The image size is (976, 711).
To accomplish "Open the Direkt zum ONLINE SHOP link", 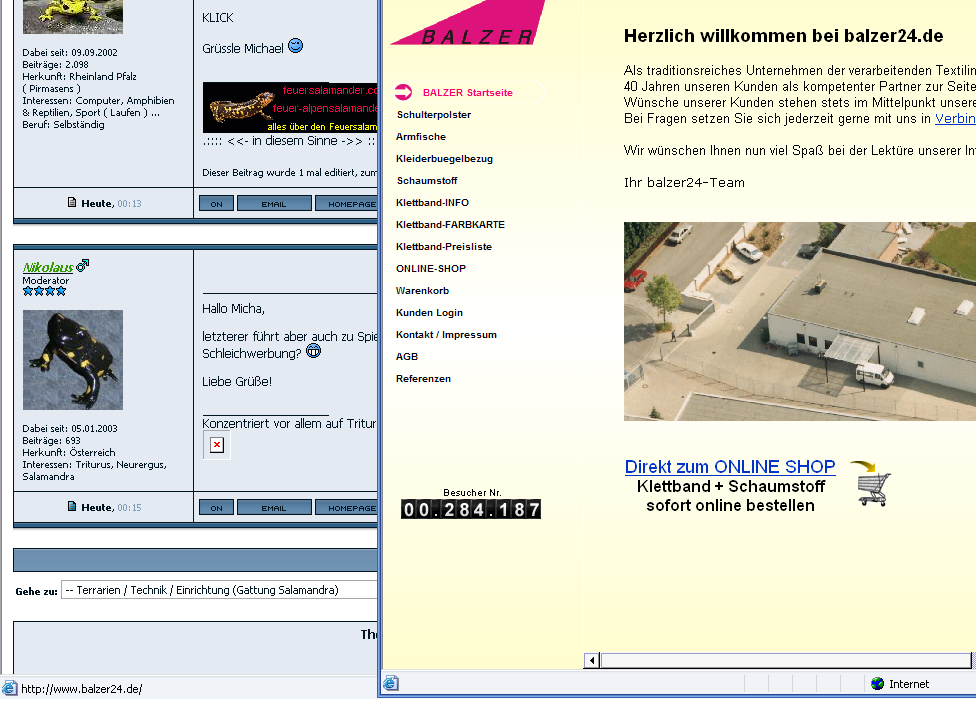I will 729,467.
